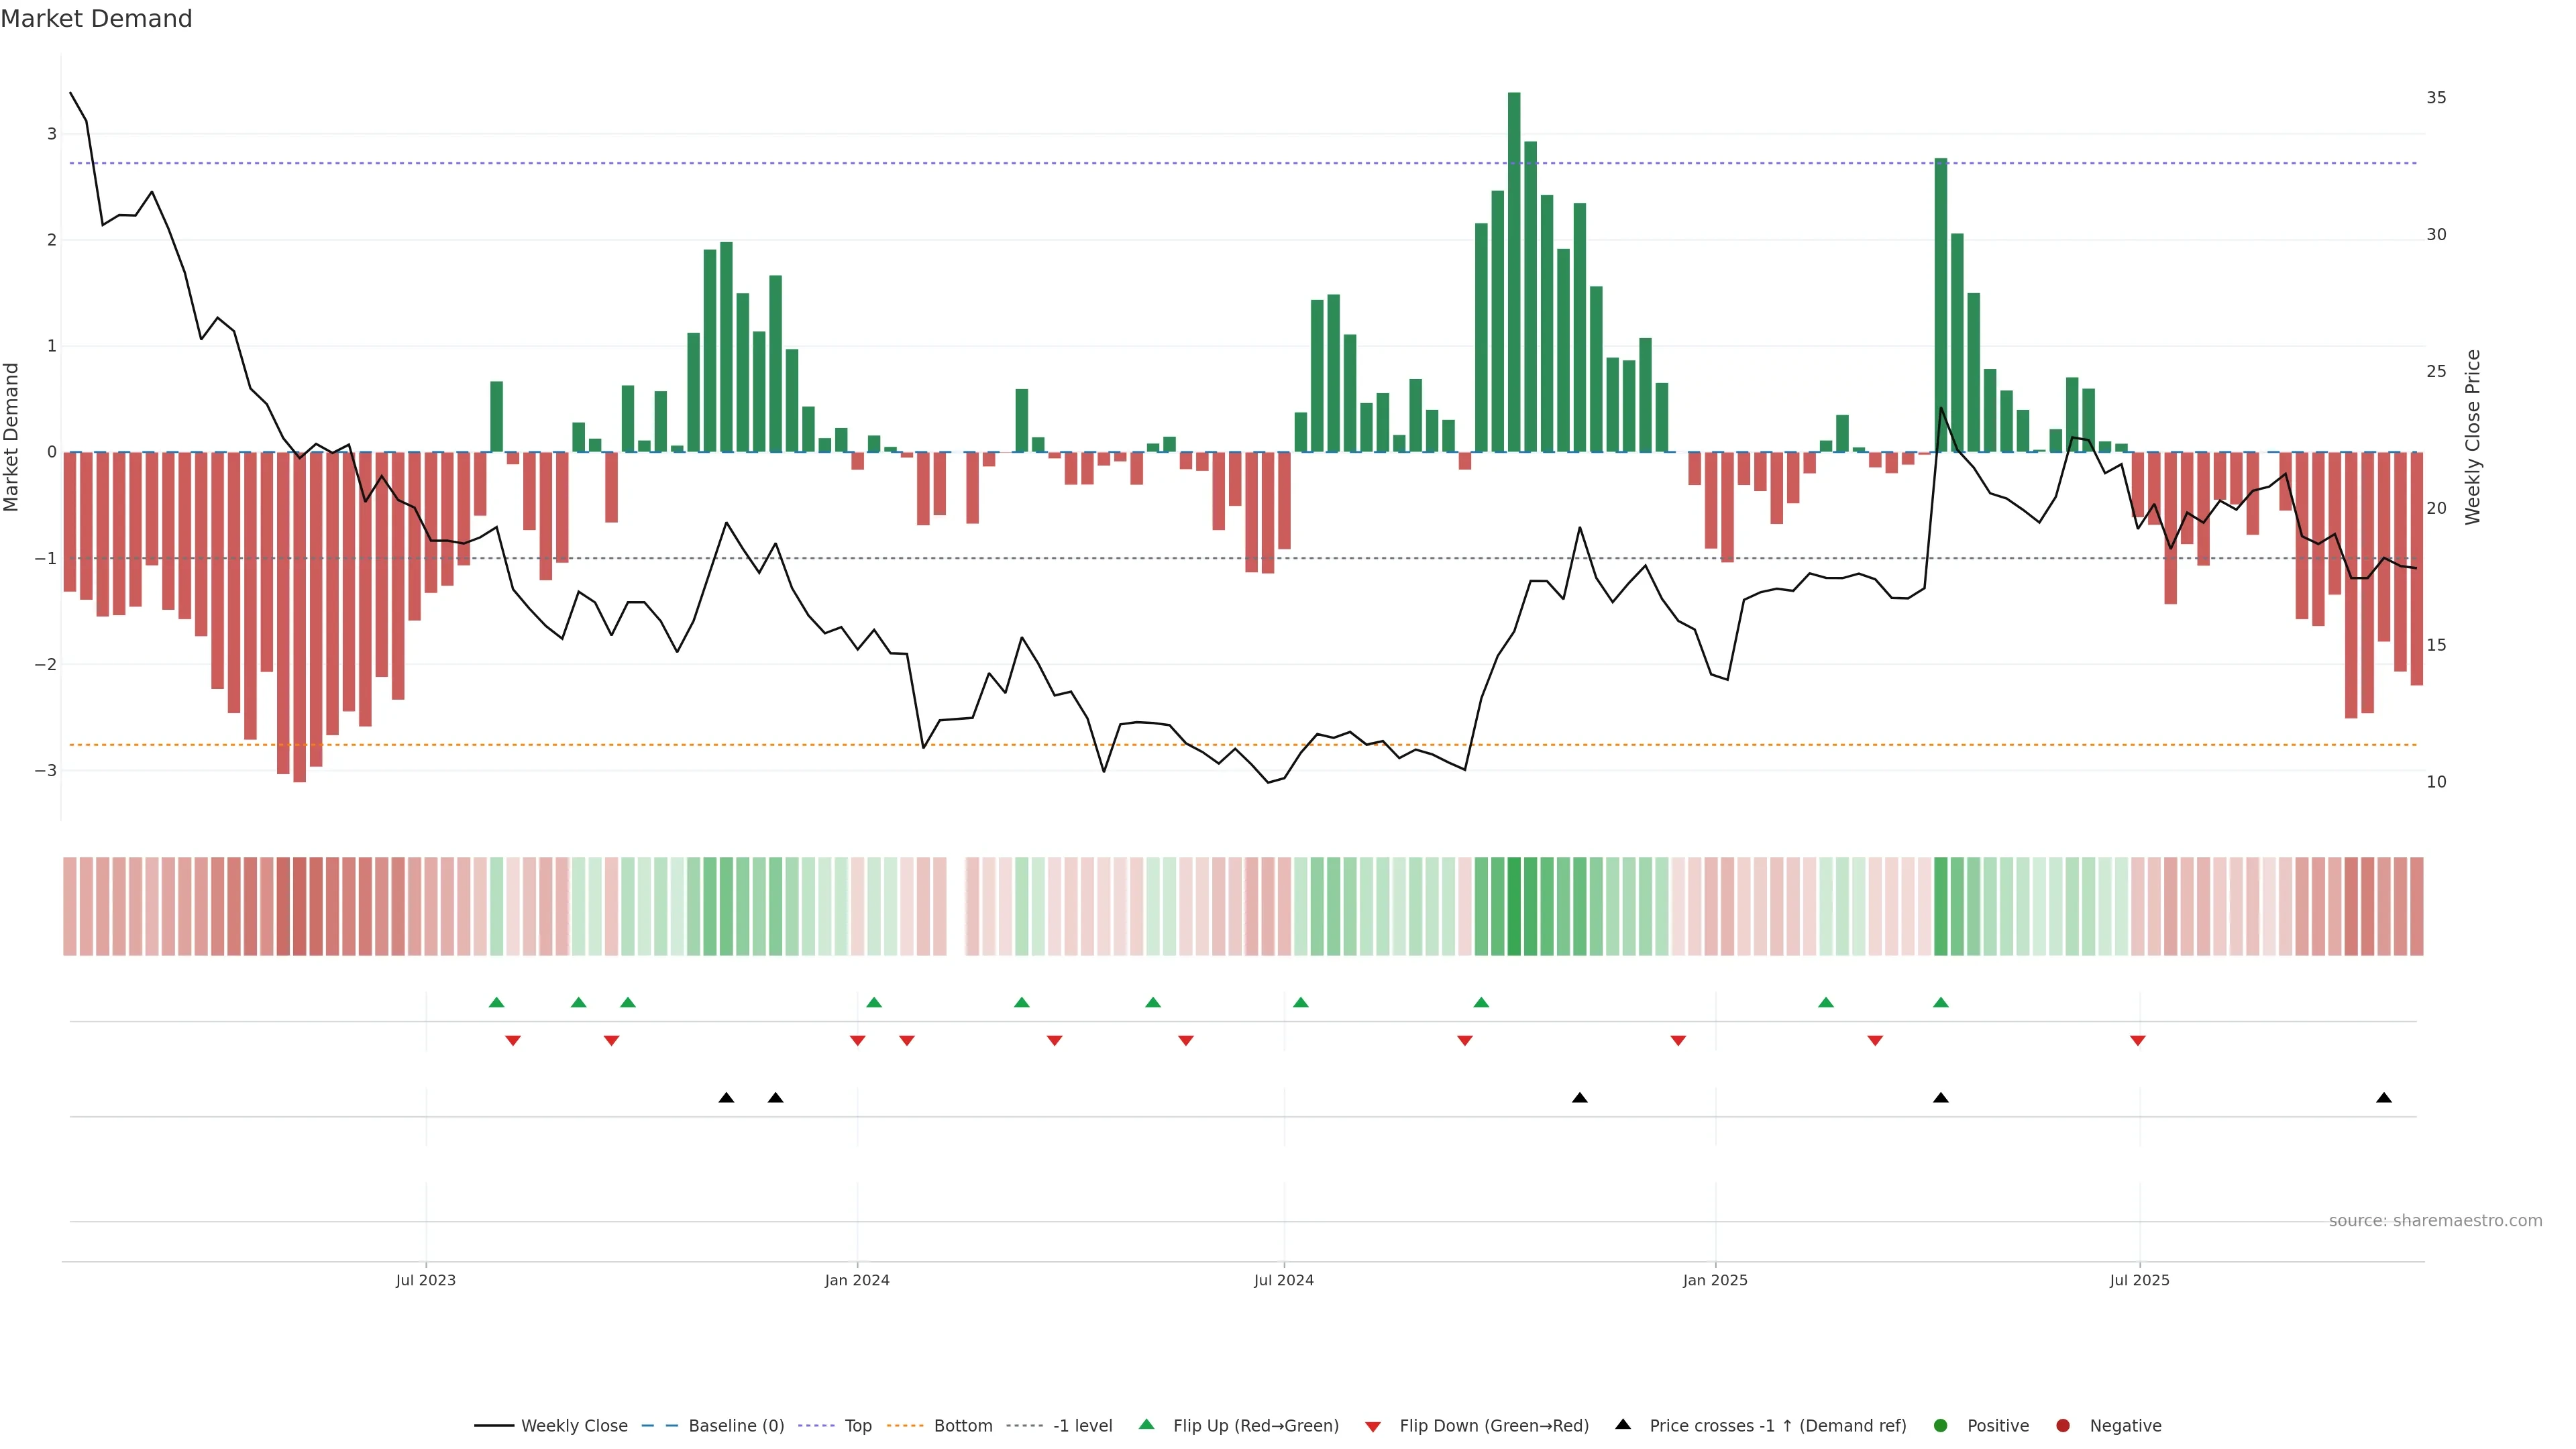Click the Jan 2024 x-axis label
Screen dimensions: 2576x1449
857,1281
